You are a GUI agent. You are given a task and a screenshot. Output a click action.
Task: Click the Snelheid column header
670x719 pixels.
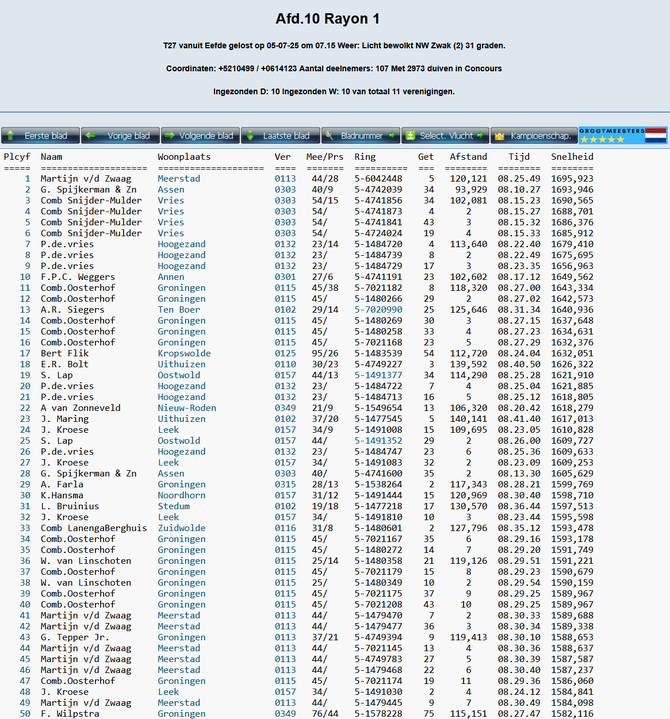(572, 157)
